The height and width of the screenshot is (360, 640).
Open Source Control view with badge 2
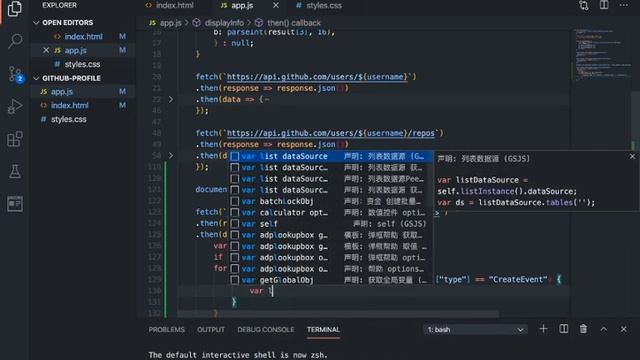pos(15,74)
